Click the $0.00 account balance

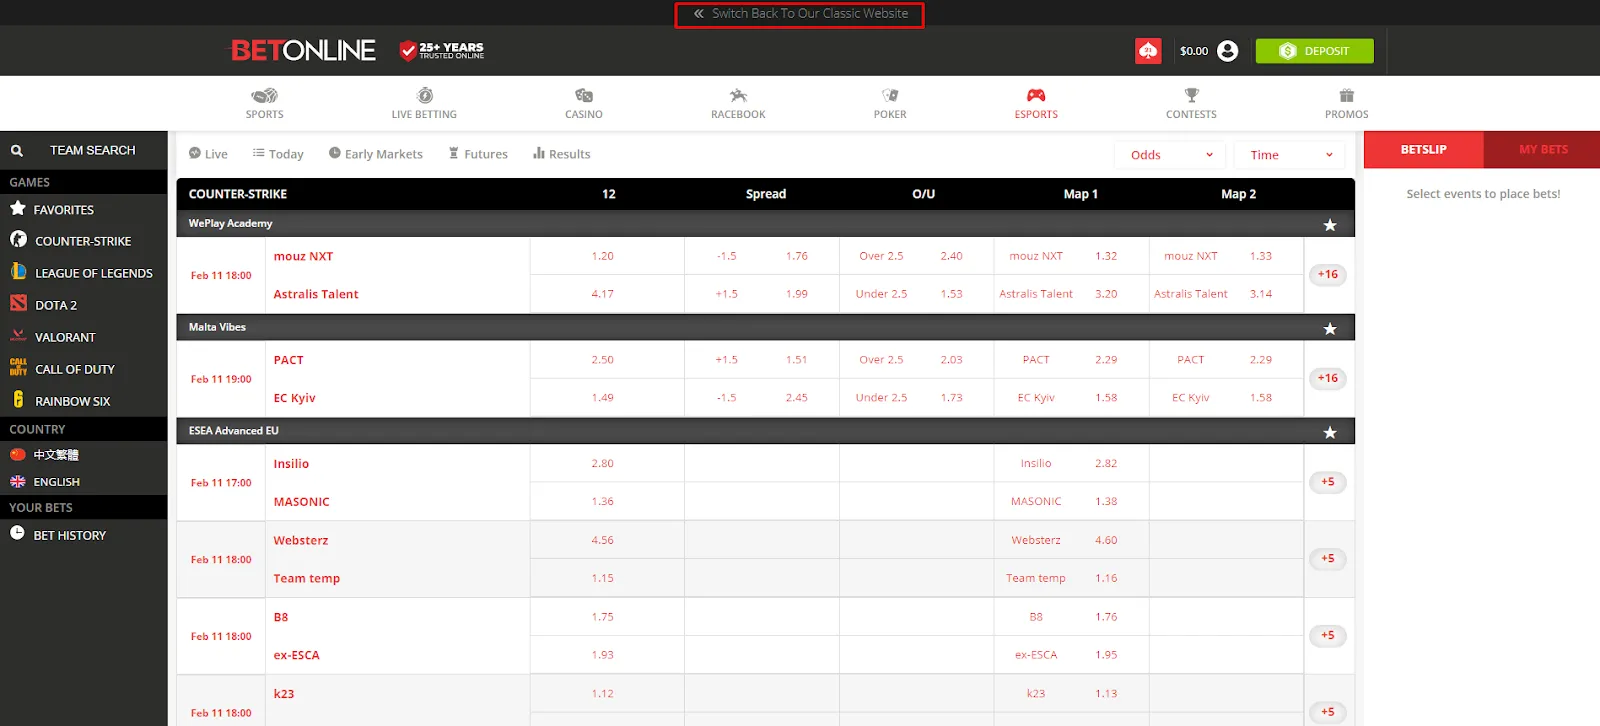(1193, 51)
